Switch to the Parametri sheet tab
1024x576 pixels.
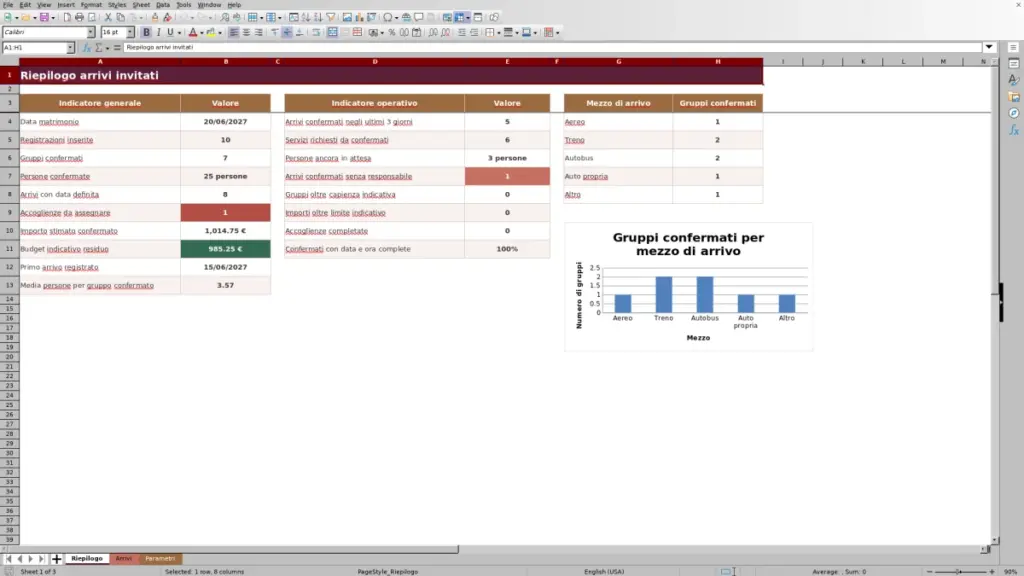160,559
